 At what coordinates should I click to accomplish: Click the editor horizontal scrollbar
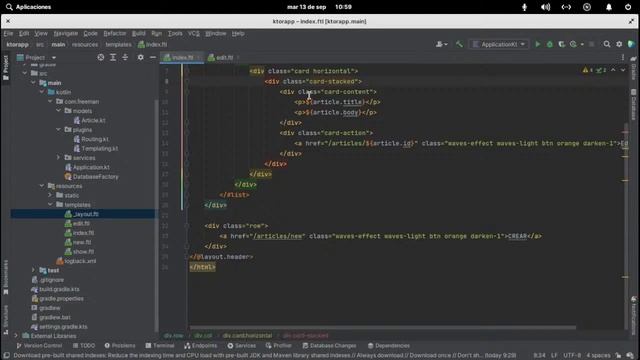click(x=383, y=327)
